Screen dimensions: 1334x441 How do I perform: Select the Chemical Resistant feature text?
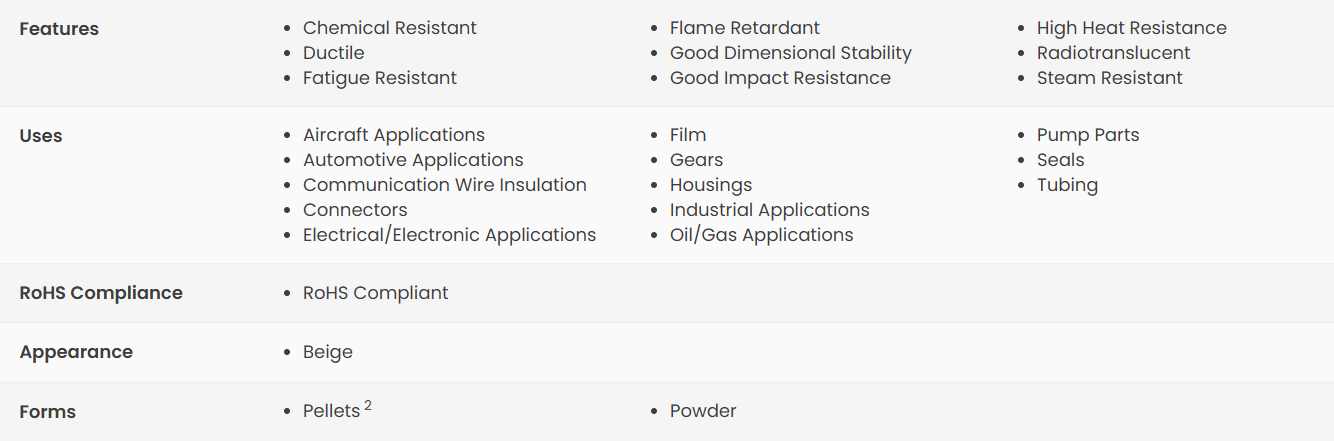coord(390,28)
